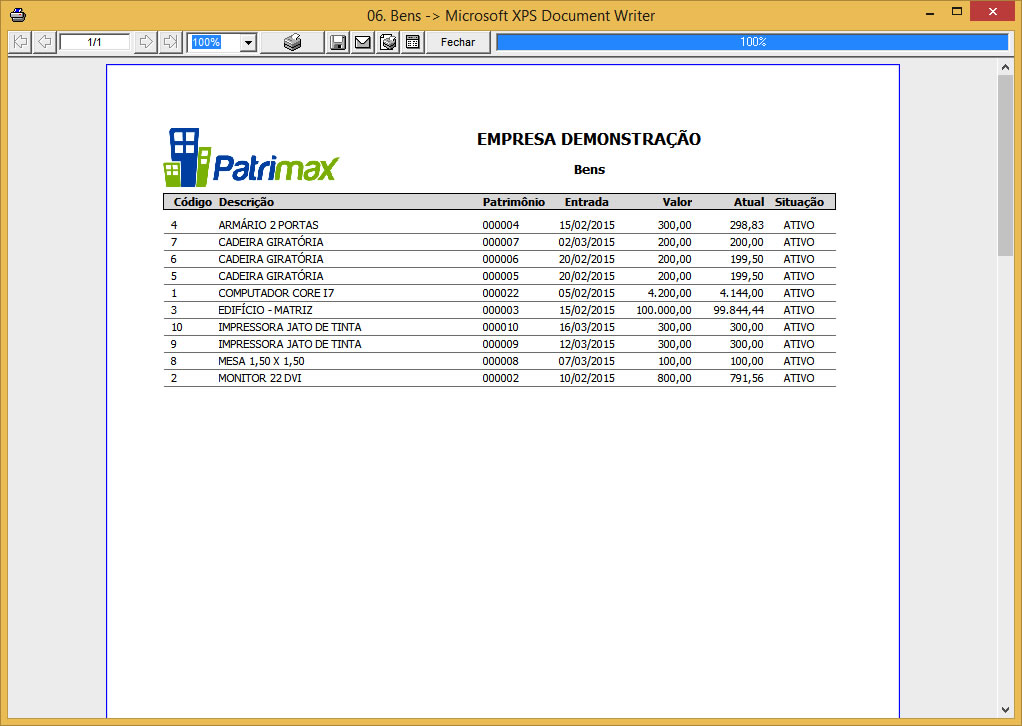Screen dimensions: 1022x726
Task: Click code 5 in CADEIRA row
Action: [x=173, y=276]
